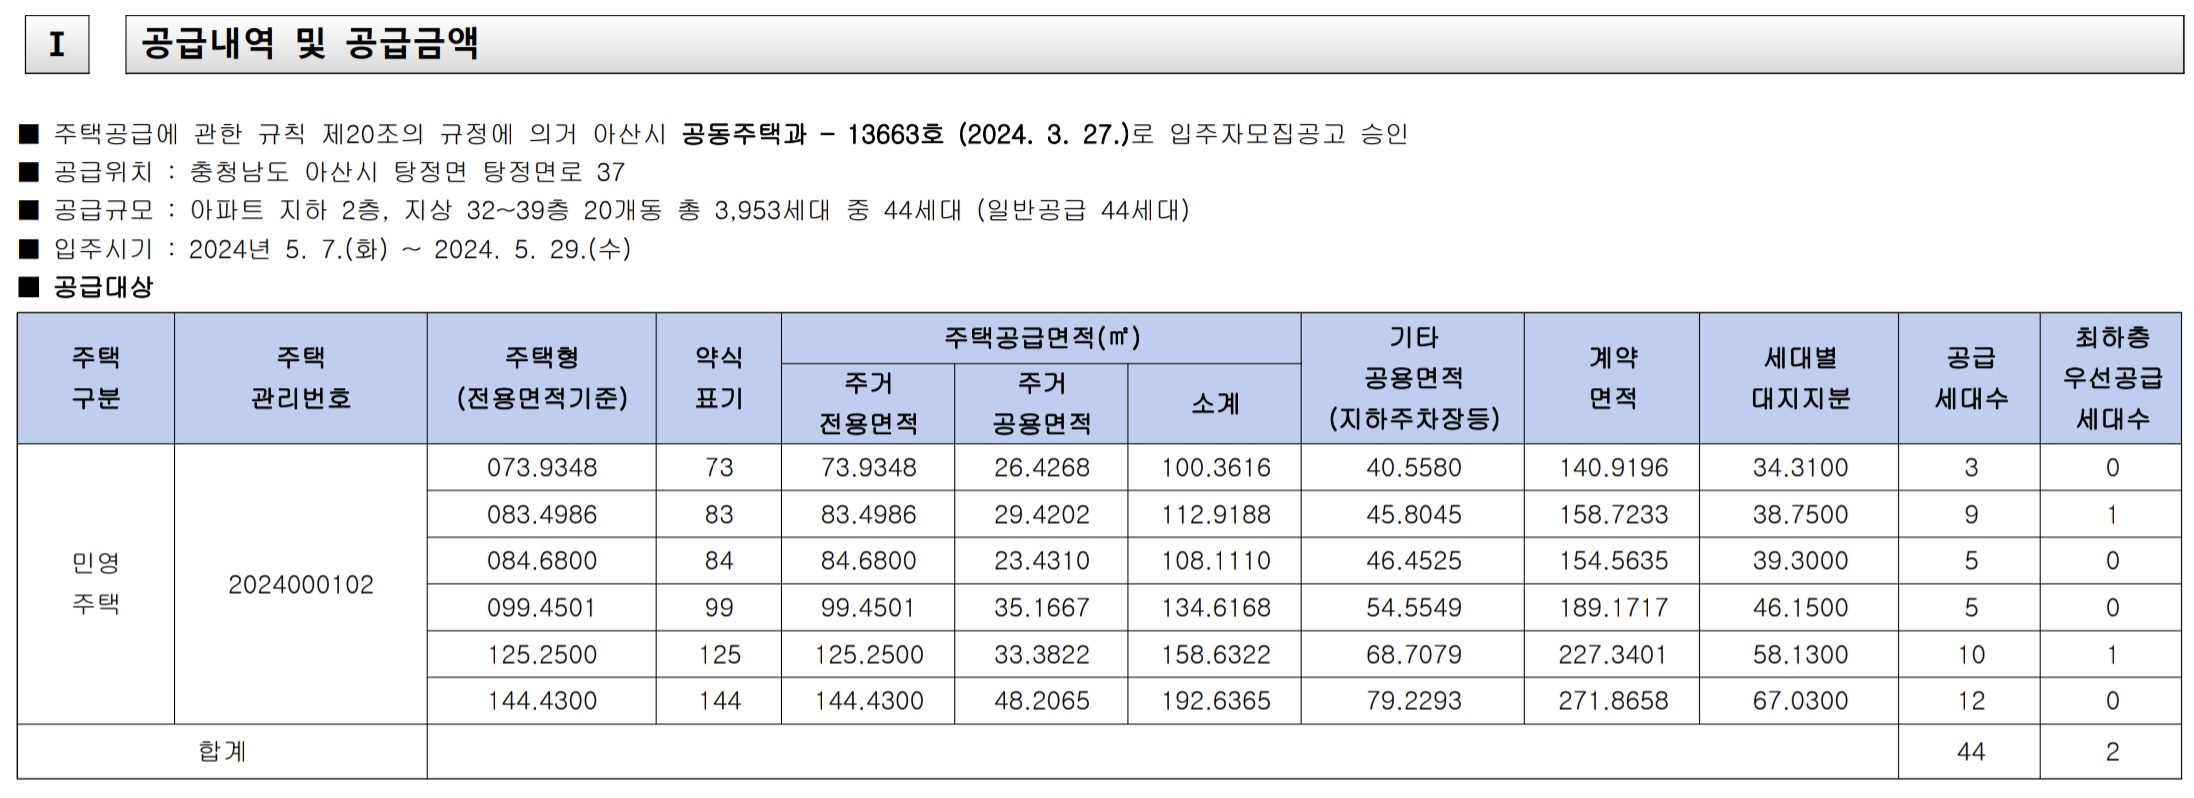
Task: Click the management number 2024000102
Action: point(301,585)
